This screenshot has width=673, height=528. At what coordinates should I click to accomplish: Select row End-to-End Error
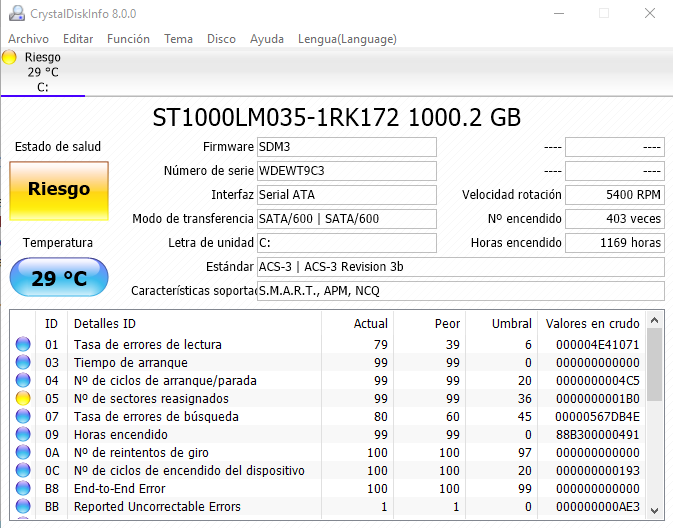[x=328, y=489]
